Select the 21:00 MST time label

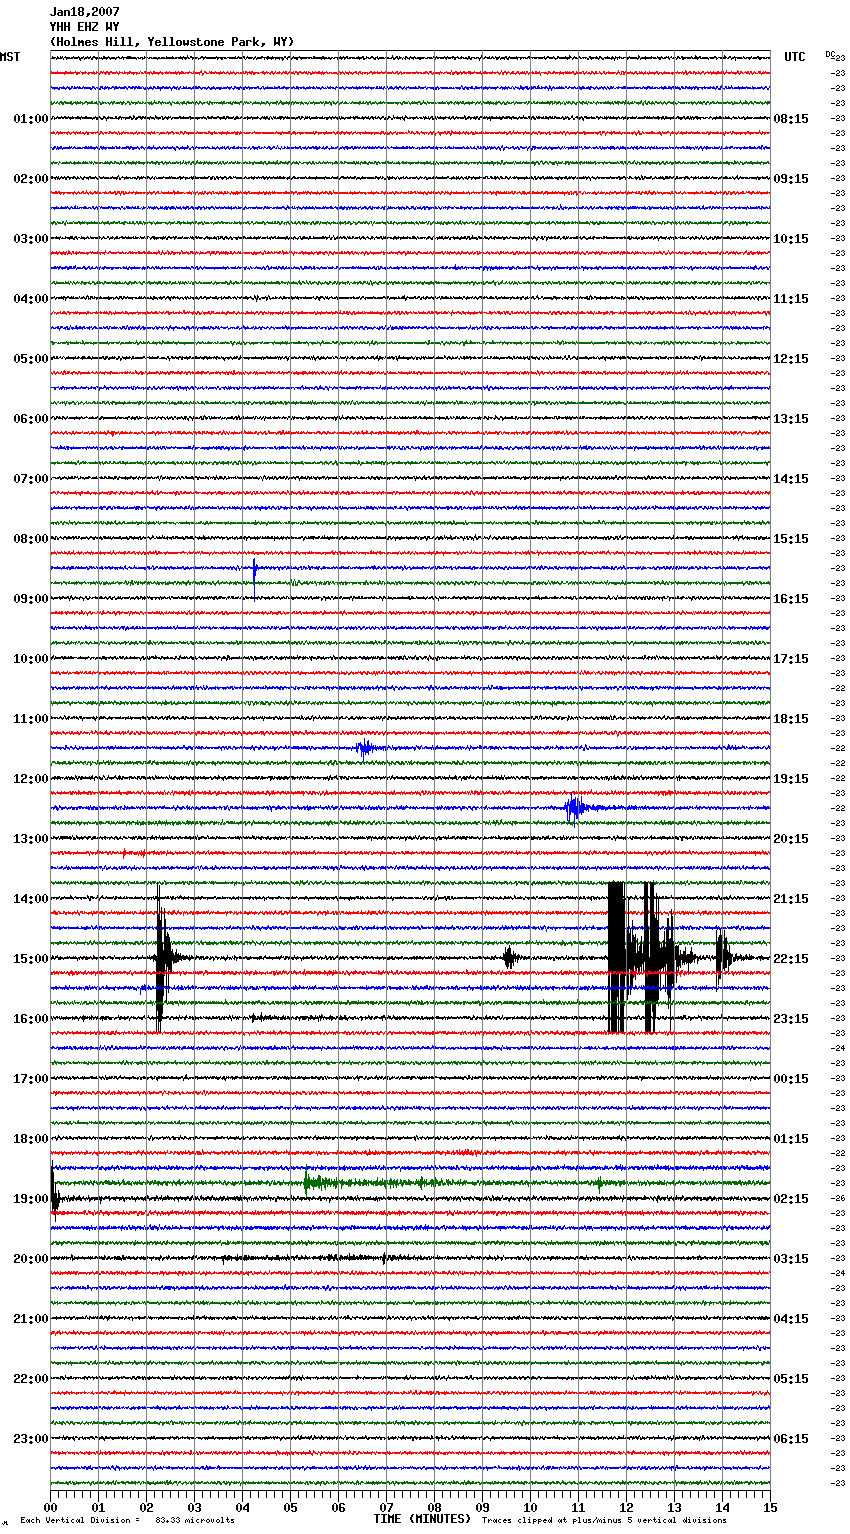point(30,1319)
